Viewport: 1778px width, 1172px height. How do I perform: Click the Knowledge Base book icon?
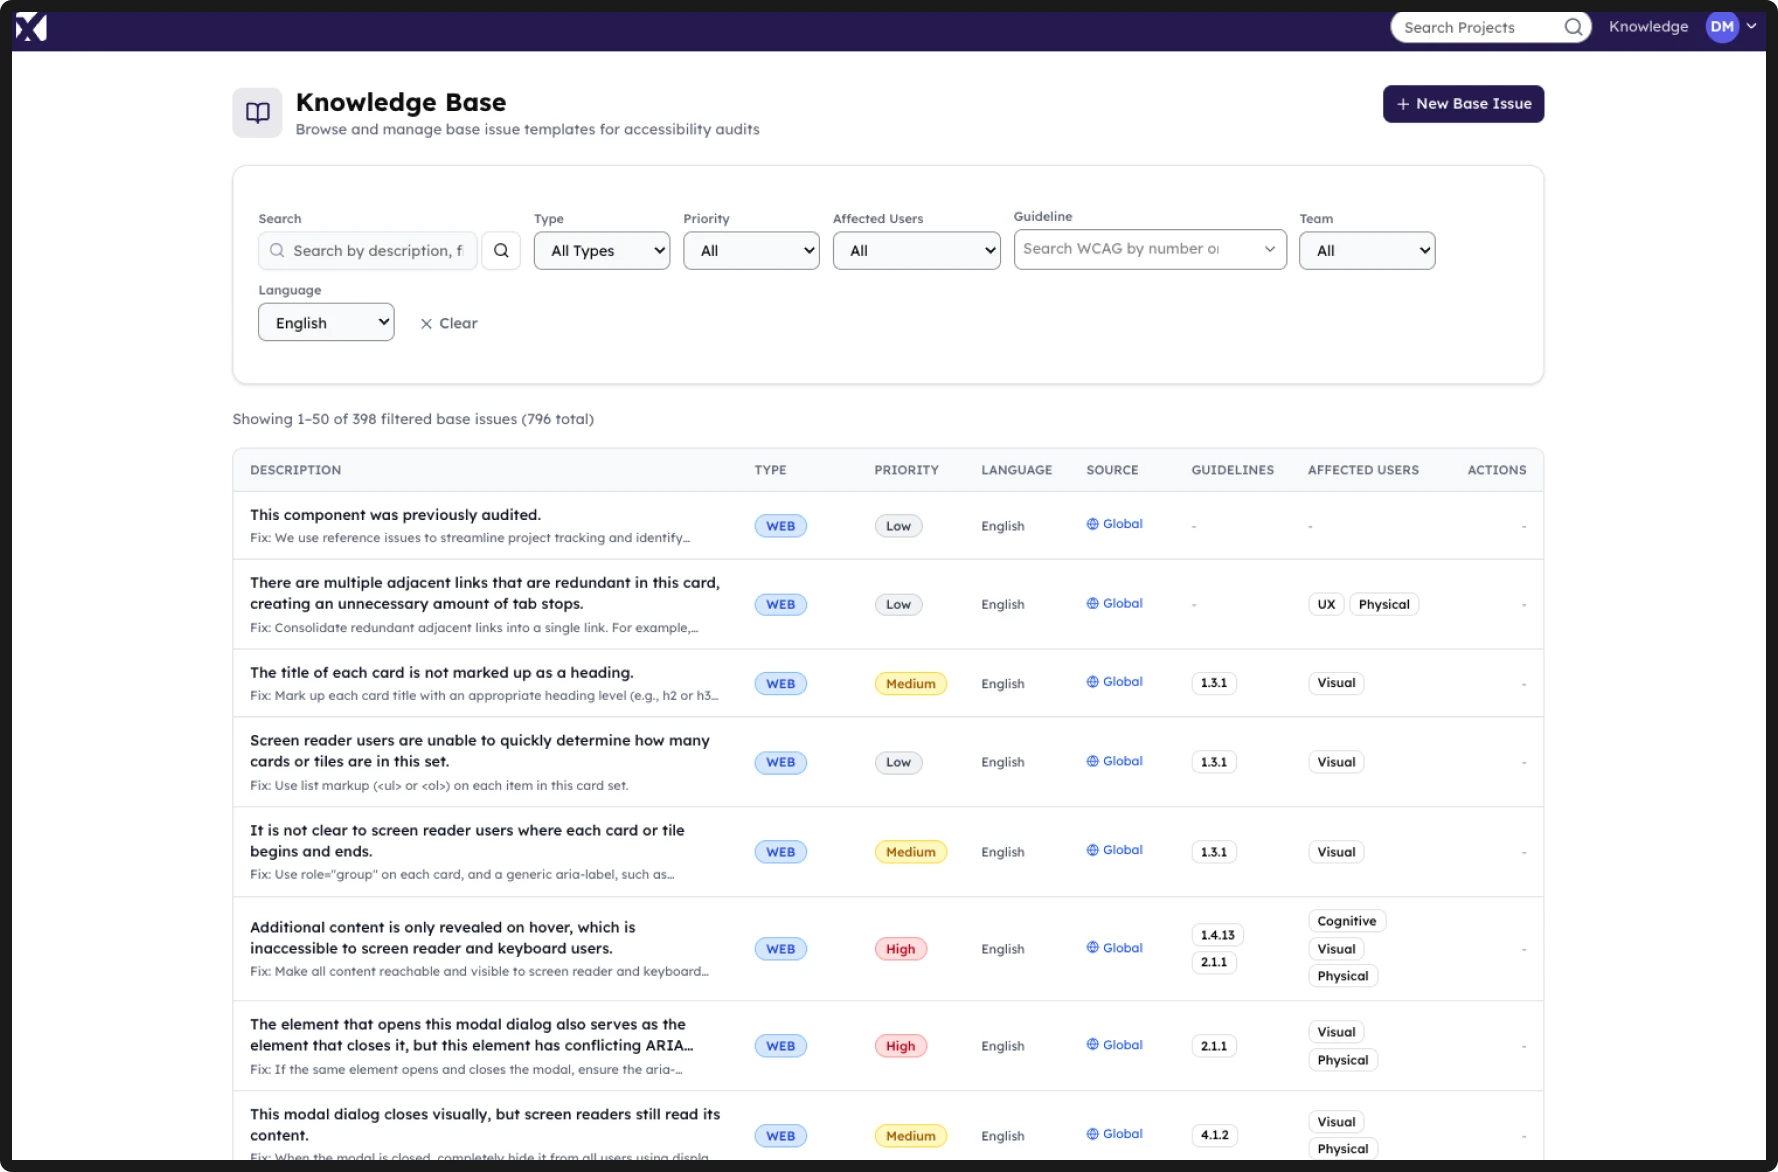[x=258, y=112]
